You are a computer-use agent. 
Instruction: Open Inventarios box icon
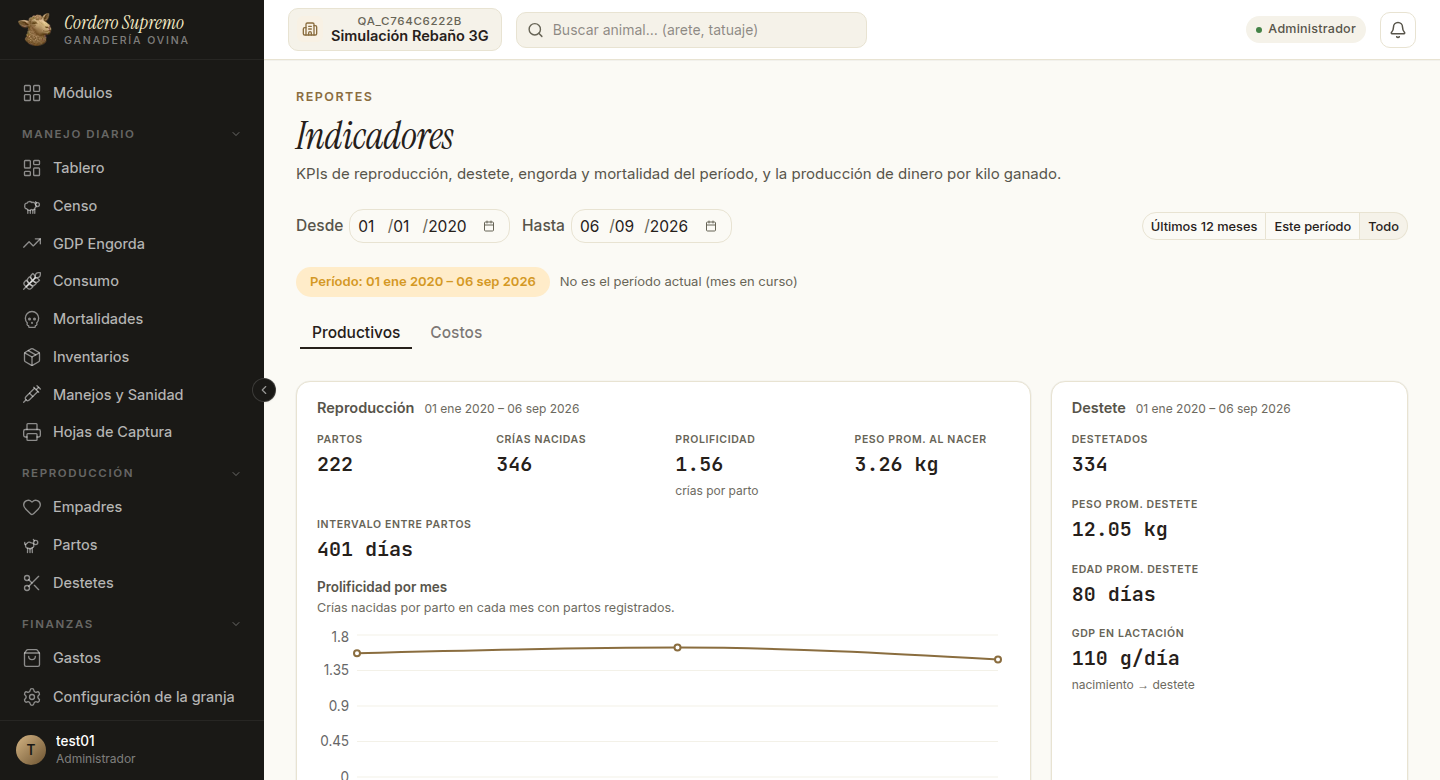tap(32, 357)
